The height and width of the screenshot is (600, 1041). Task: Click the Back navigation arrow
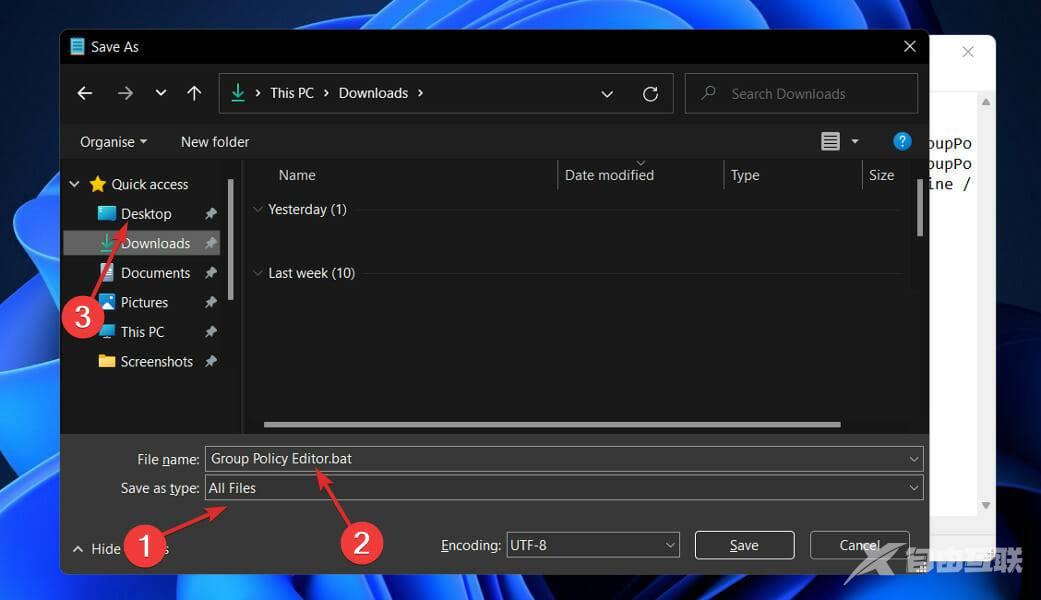point(85,93)
